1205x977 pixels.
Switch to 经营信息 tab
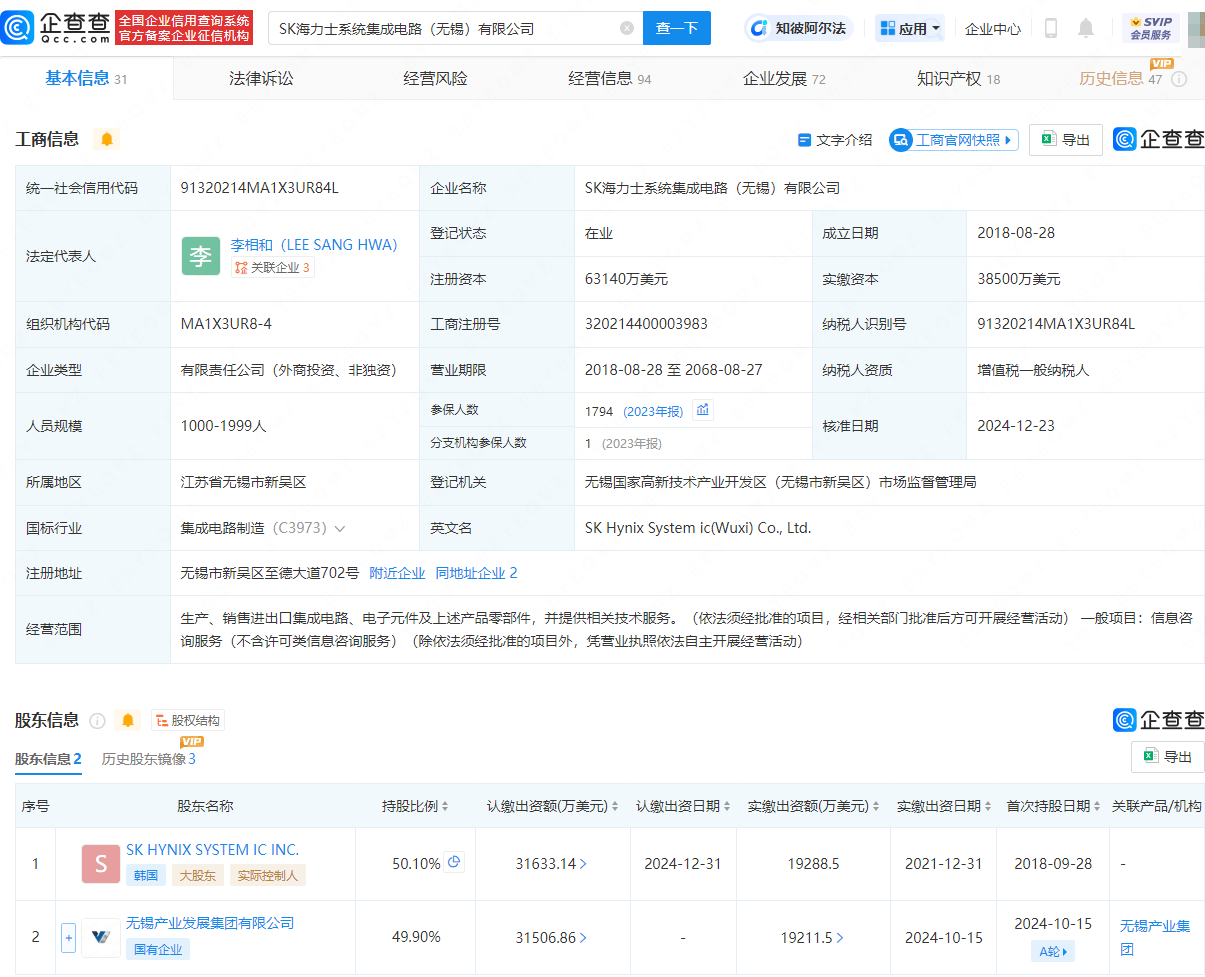610,79
